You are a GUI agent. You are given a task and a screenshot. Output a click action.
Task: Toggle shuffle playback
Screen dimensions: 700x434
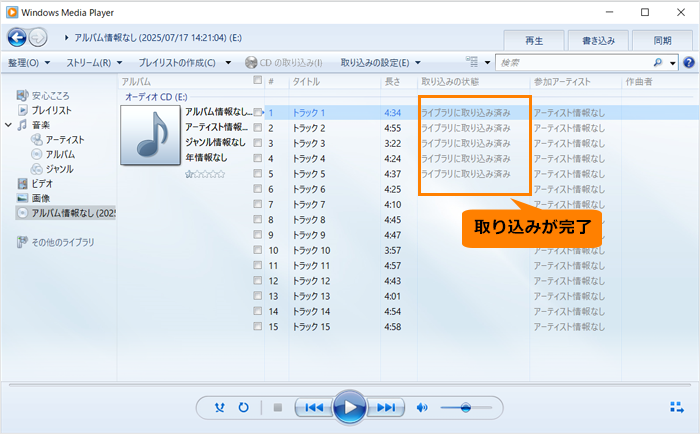[x=219, y=407]
